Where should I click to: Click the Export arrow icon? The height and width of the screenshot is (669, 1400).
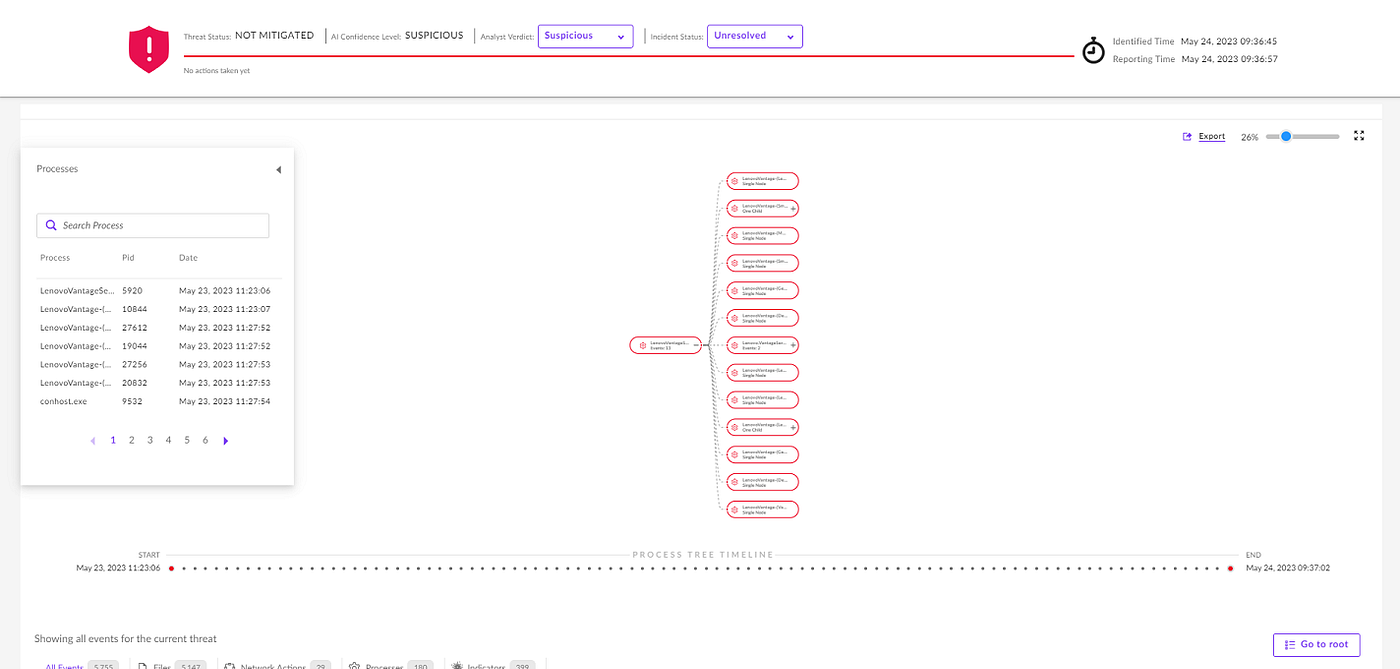[x=1187, y=137]
